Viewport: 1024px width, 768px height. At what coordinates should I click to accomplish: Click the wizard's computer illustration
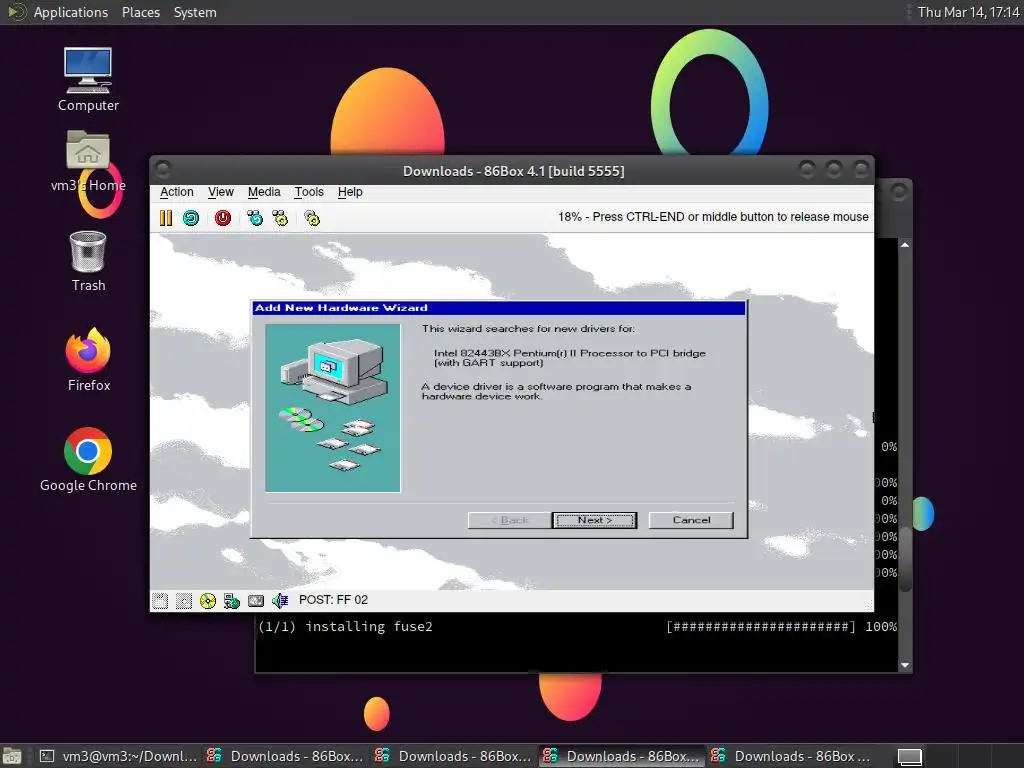(333, 408)
